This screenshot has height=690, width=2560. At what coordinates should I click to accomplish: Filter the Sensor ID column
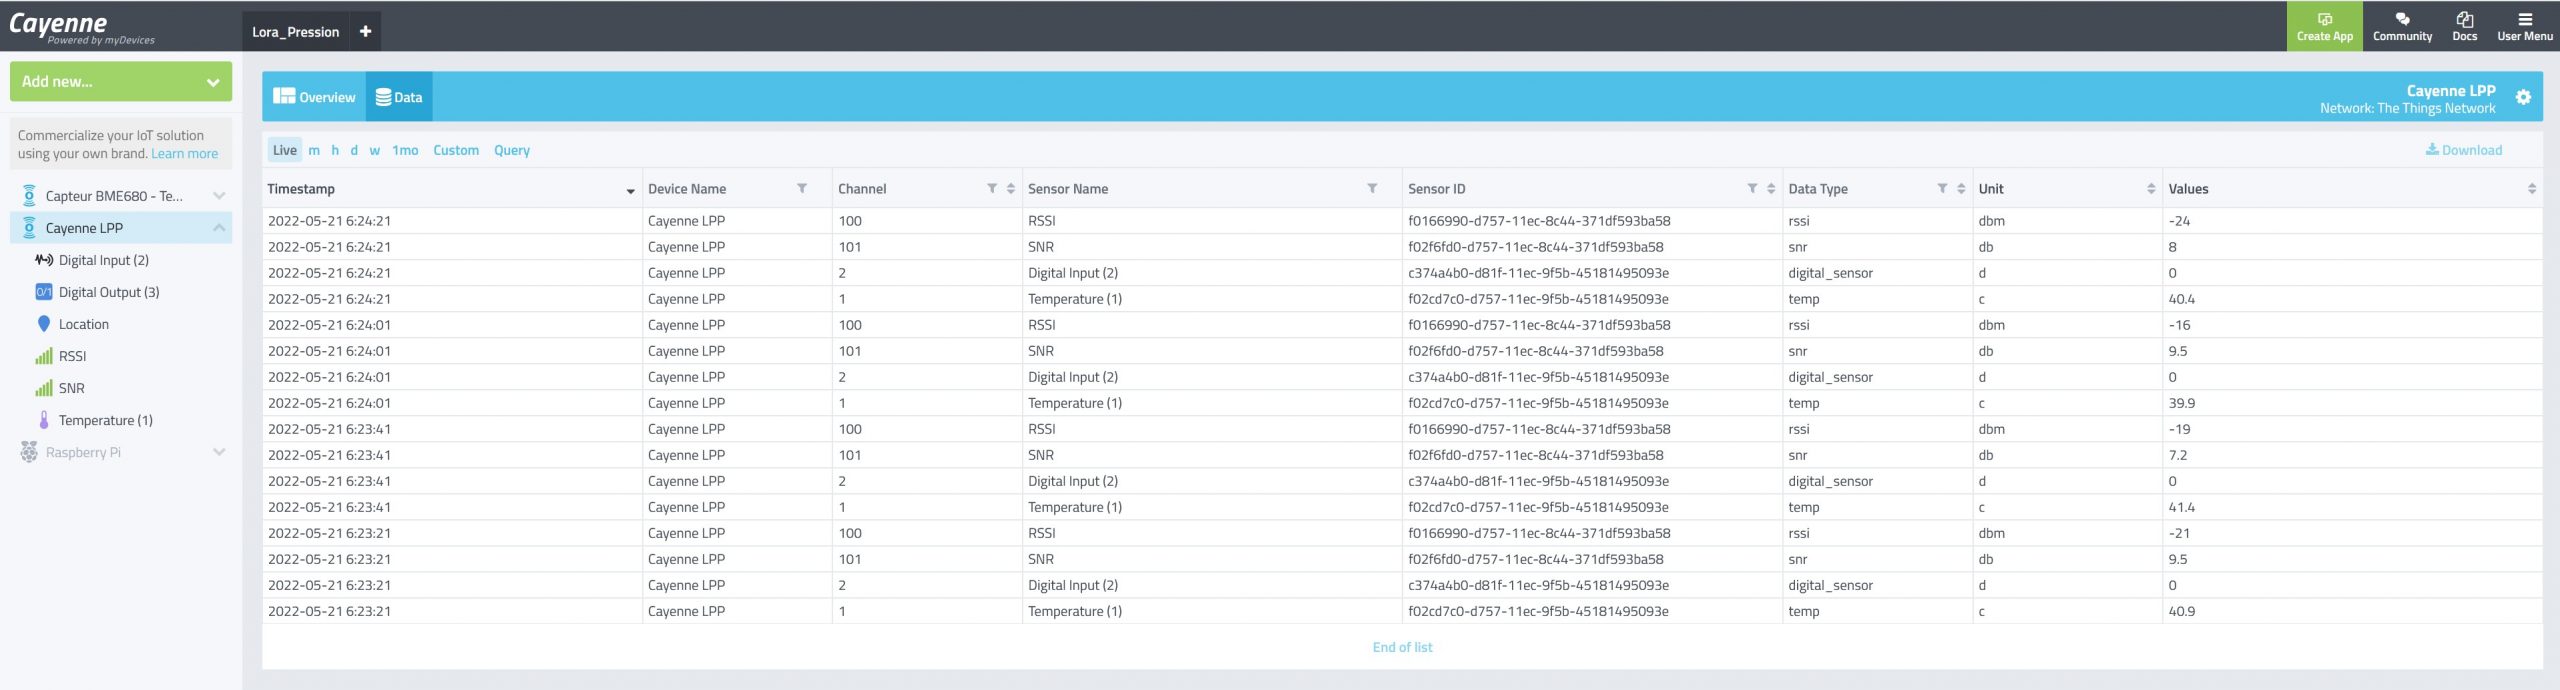click(x=1752, y=188)
